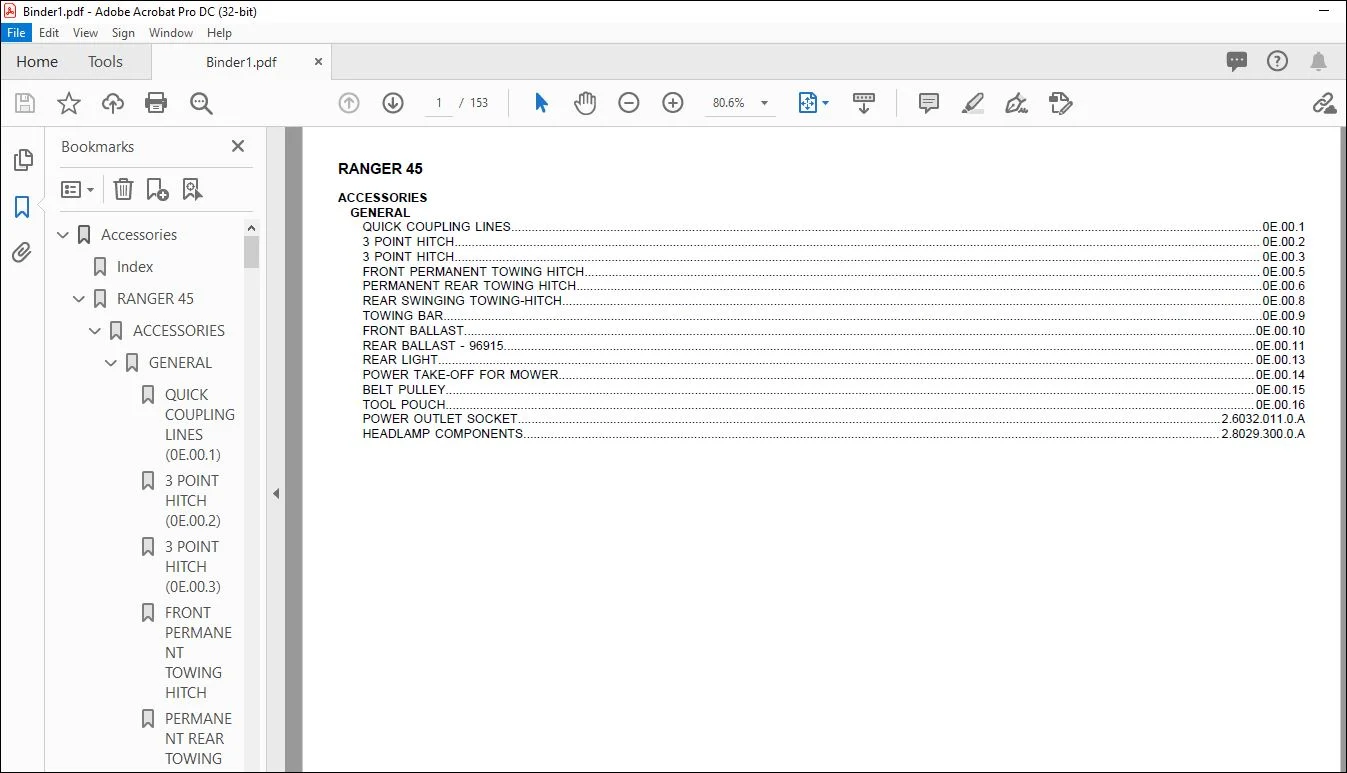Open the HEADLAMP COMPONENTS entry
Screen dimensions: 1347x773
pos(443,434)
